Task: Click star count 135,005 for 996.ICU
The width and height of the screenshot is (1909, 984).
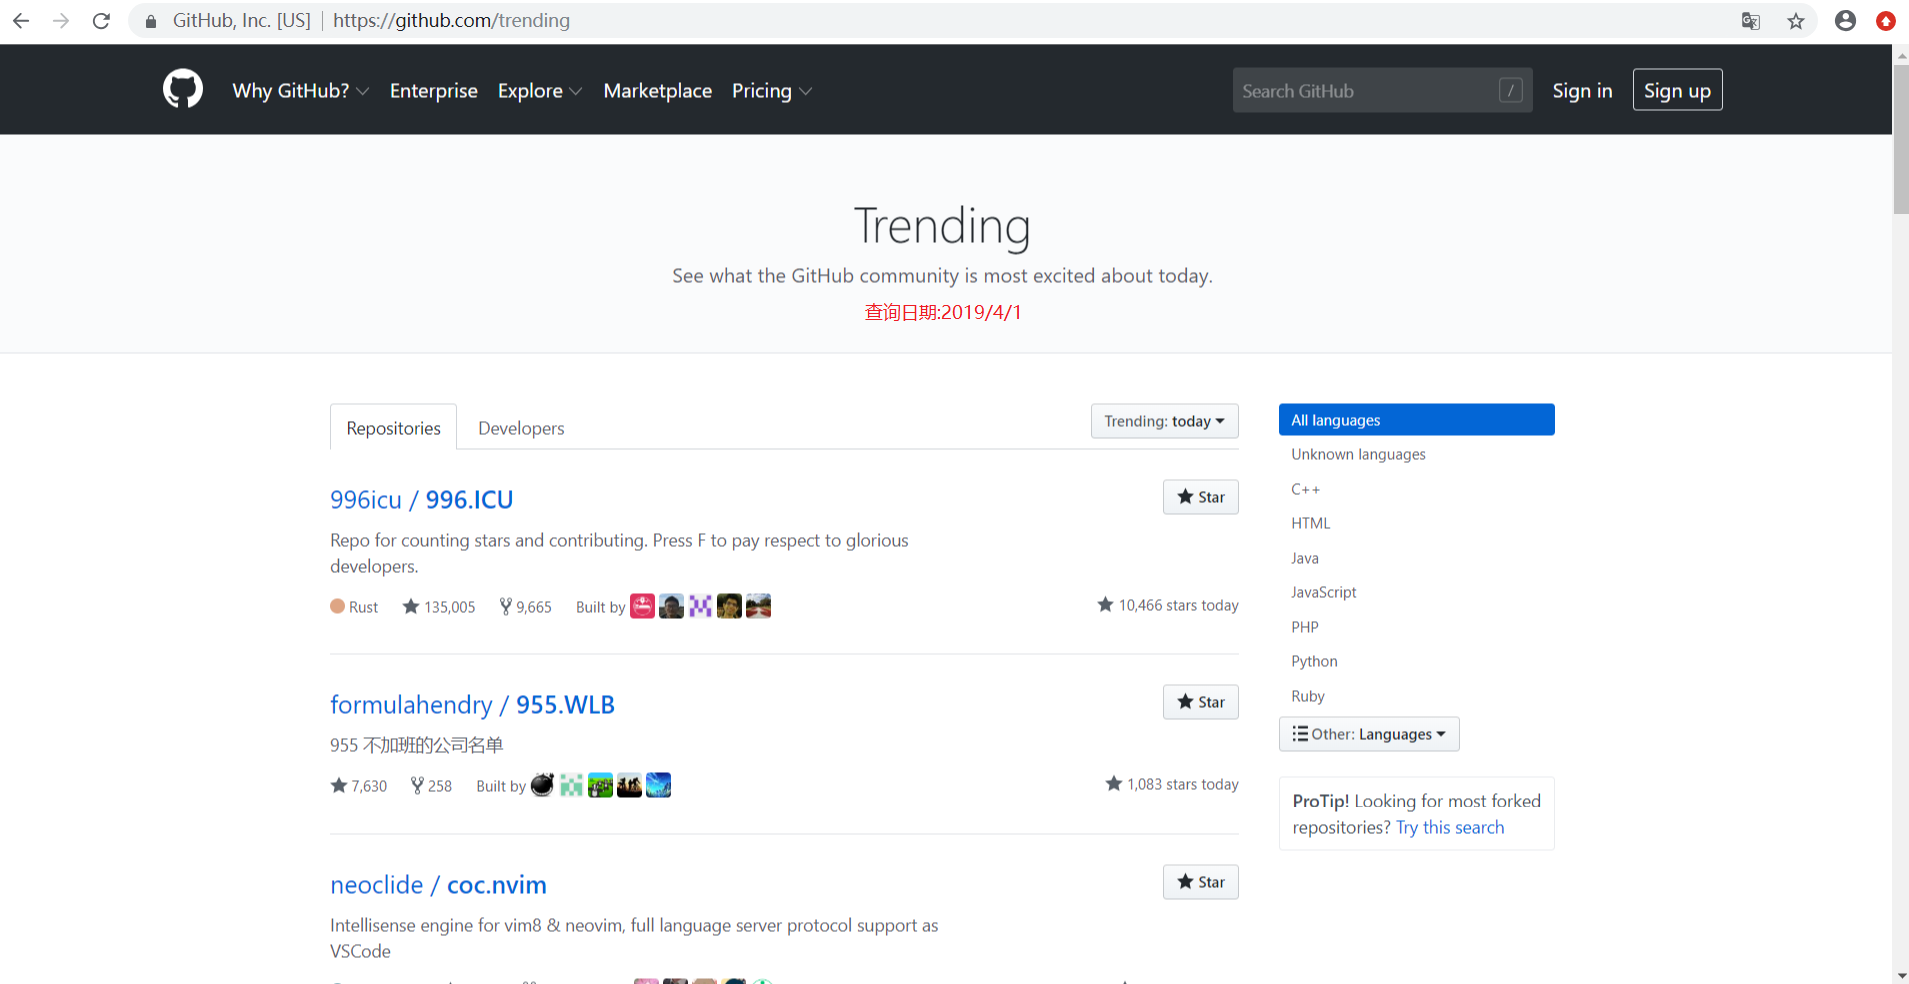Action: tap(439, 607)
